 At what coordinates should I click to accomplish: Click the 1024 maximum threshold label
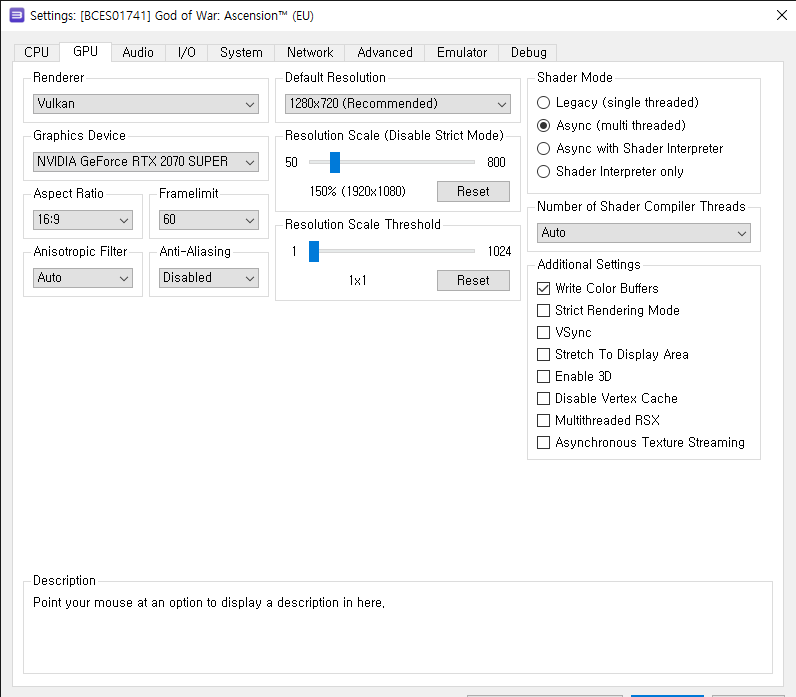(x=499, y=251)
